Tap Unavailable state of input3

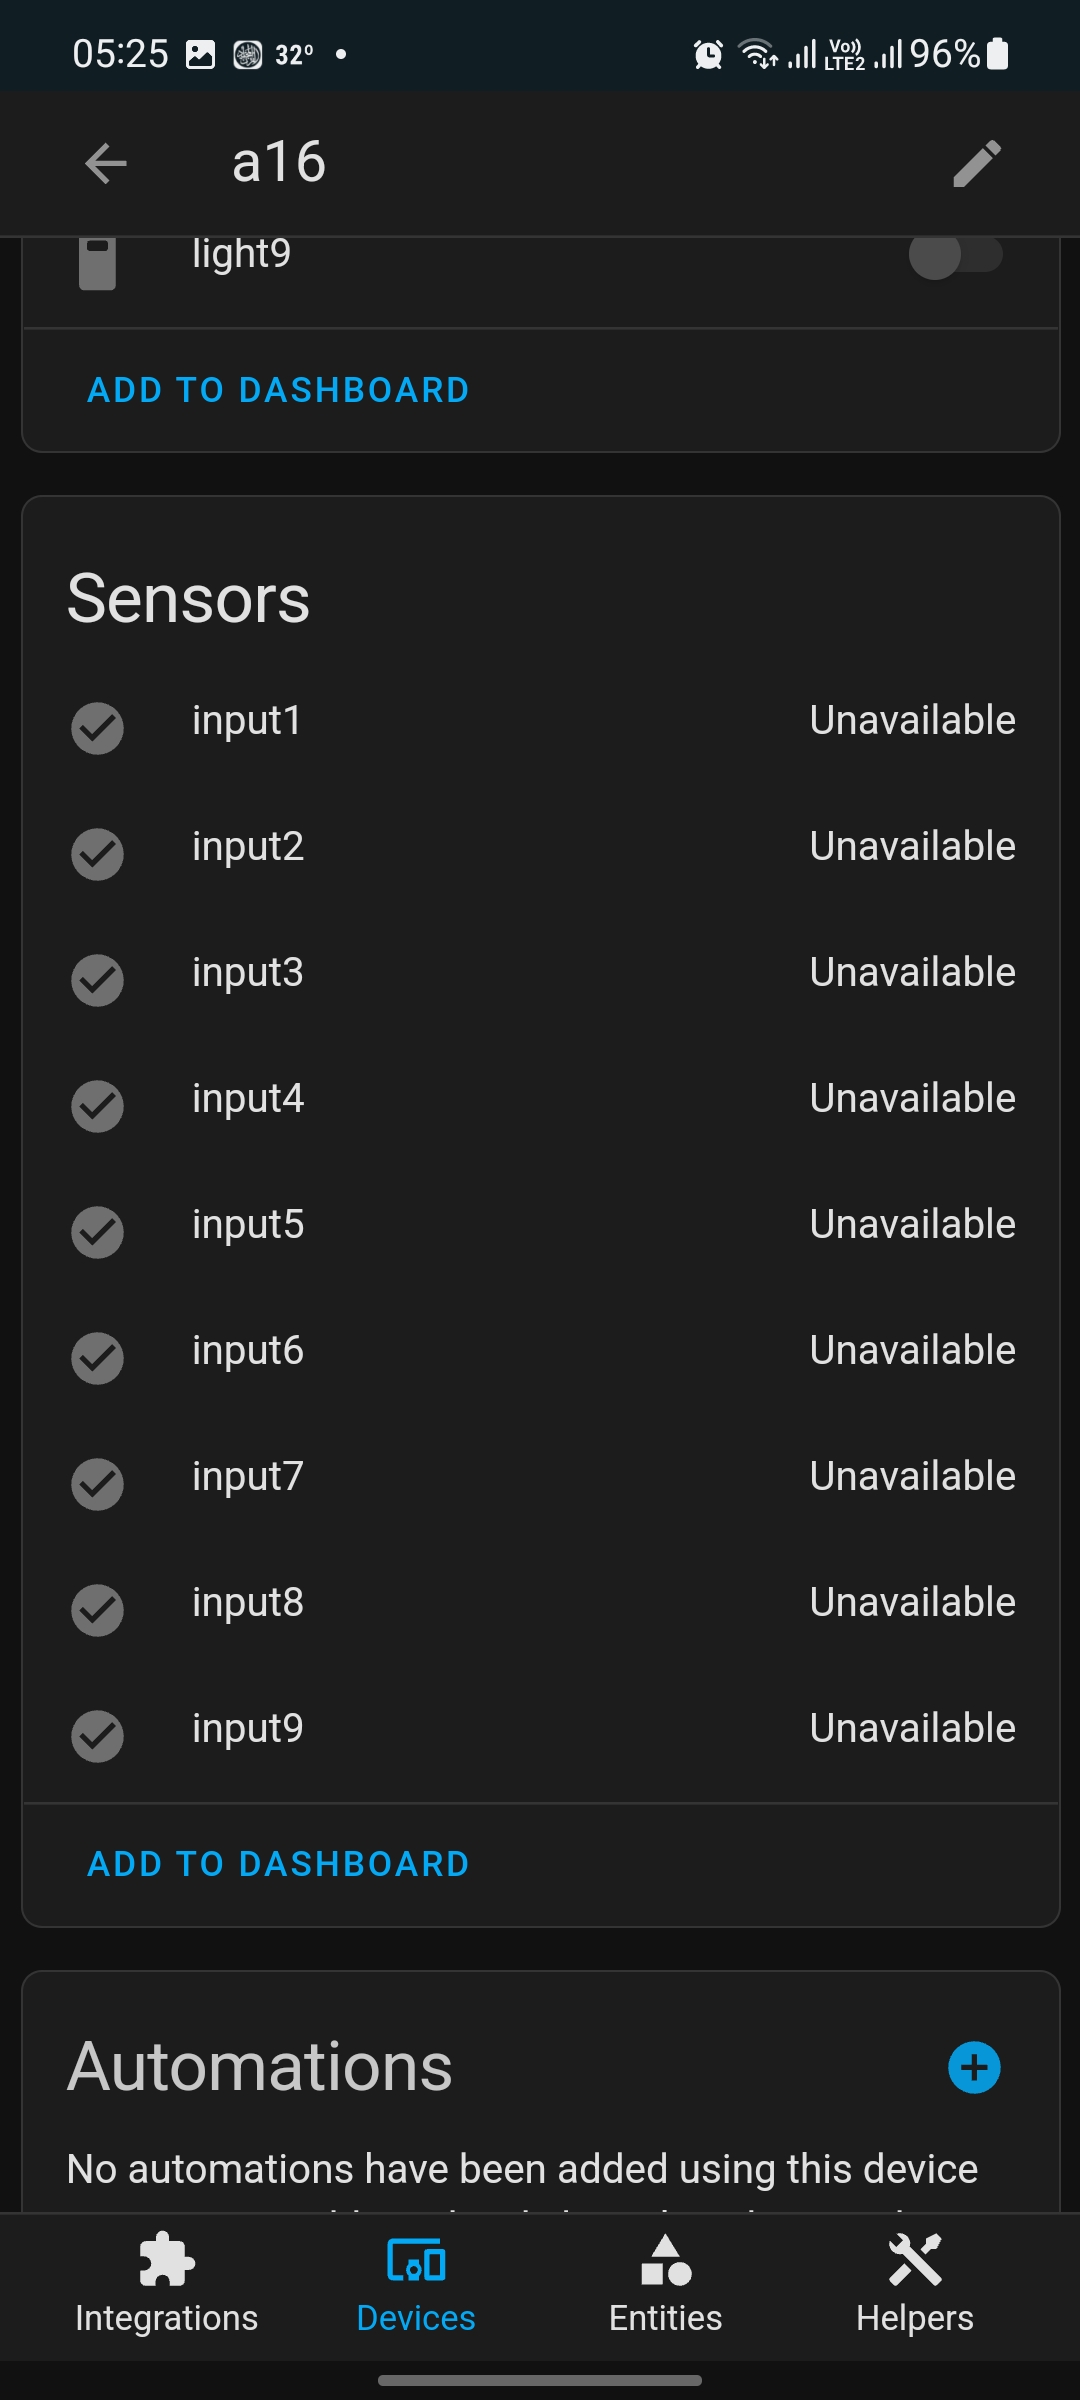[x=912, y=973]
